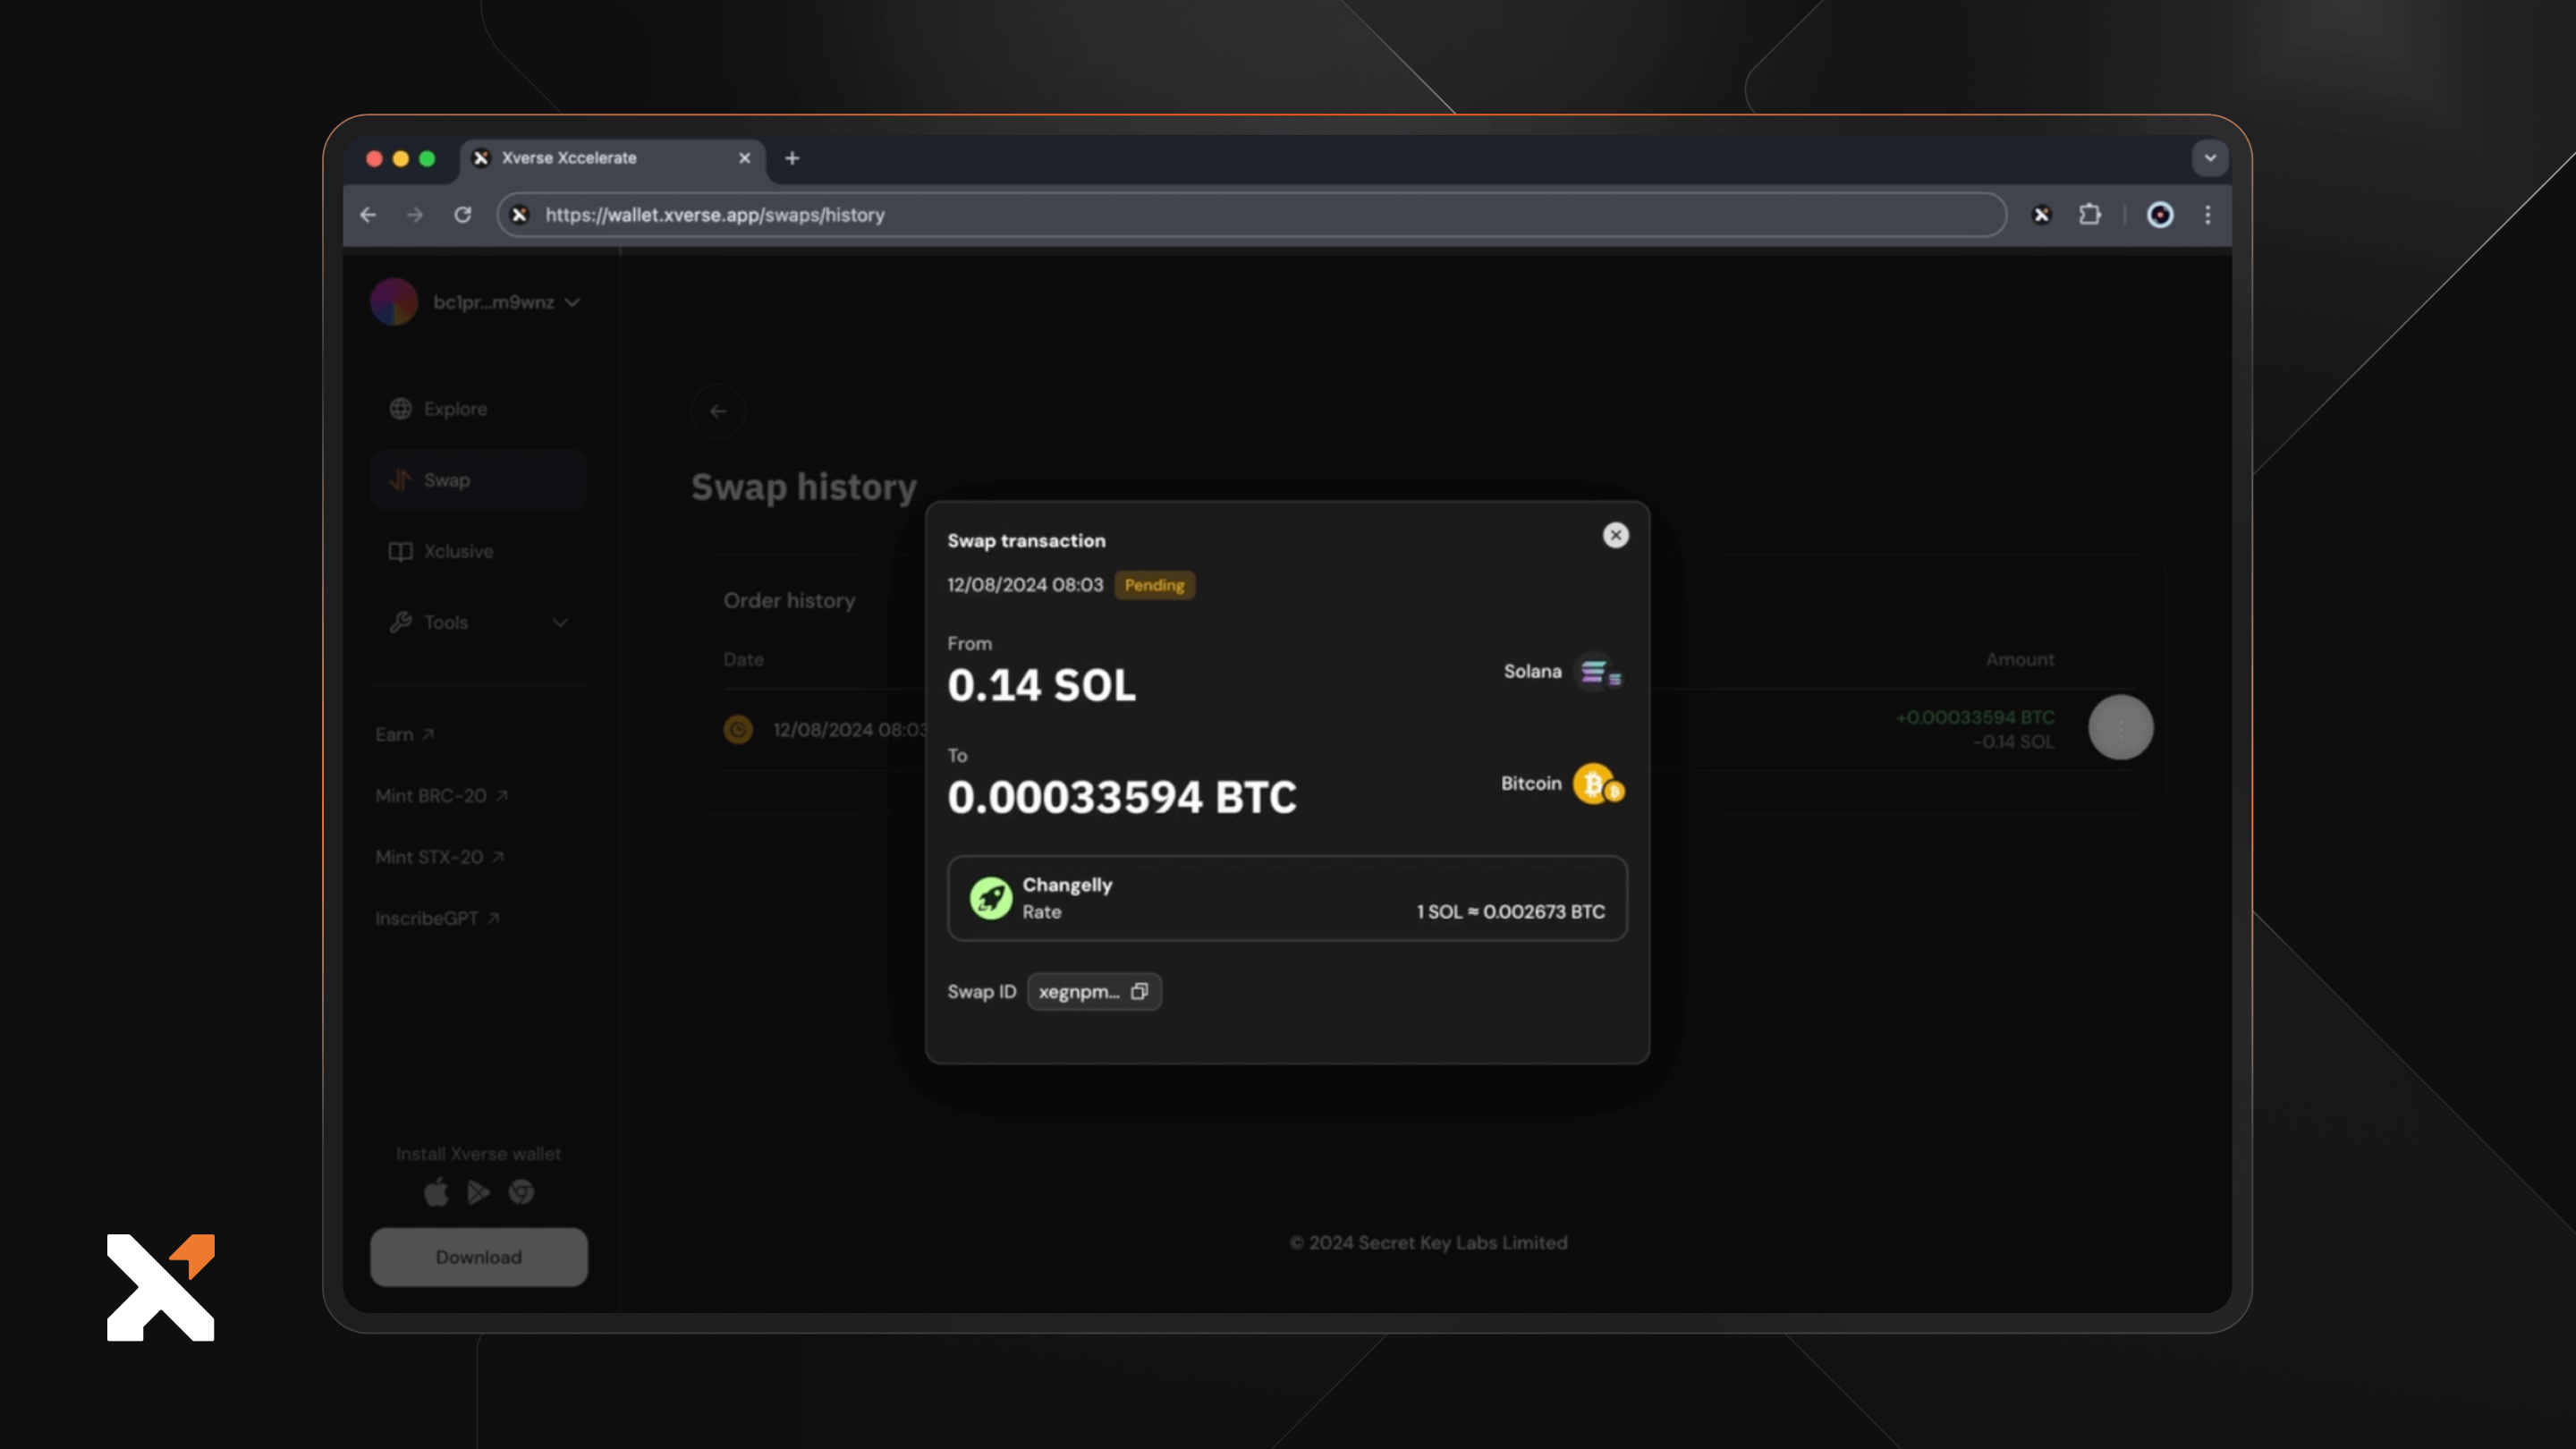This screenshot has width=2576, height=1449.
Task: Open the Xverse extension icon in toolbar
Action: [2042, 215]
